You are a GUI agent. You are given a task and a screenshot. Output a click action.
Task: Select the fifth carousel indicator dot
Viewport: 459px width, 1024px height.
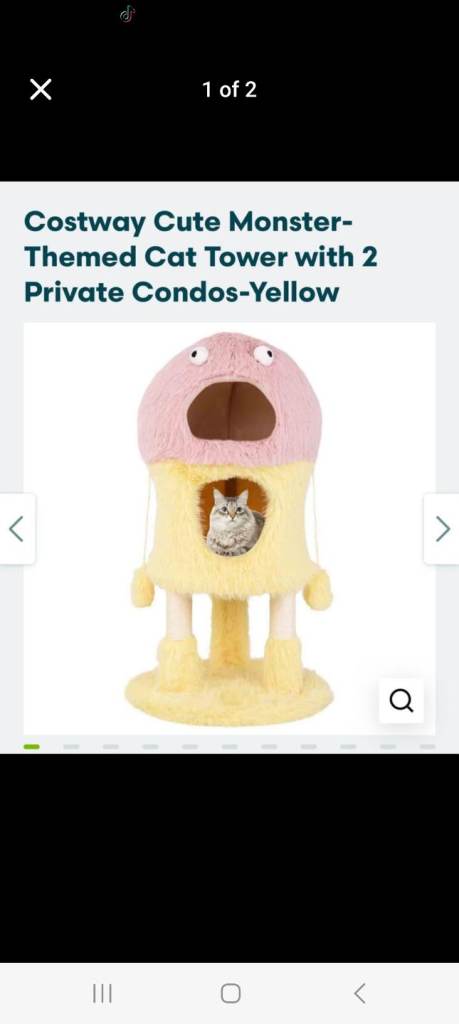point(190,746)
